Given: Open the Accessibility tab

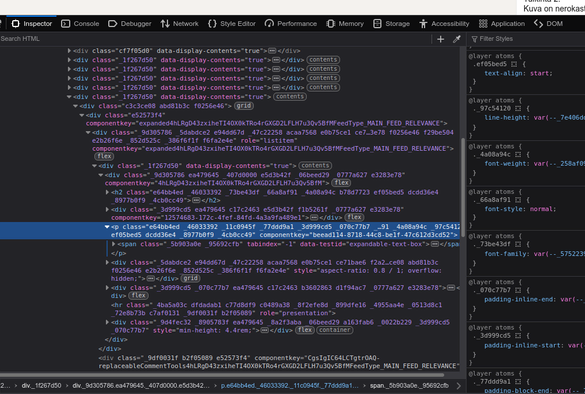Looking at the screenshot, I should 444,24.
